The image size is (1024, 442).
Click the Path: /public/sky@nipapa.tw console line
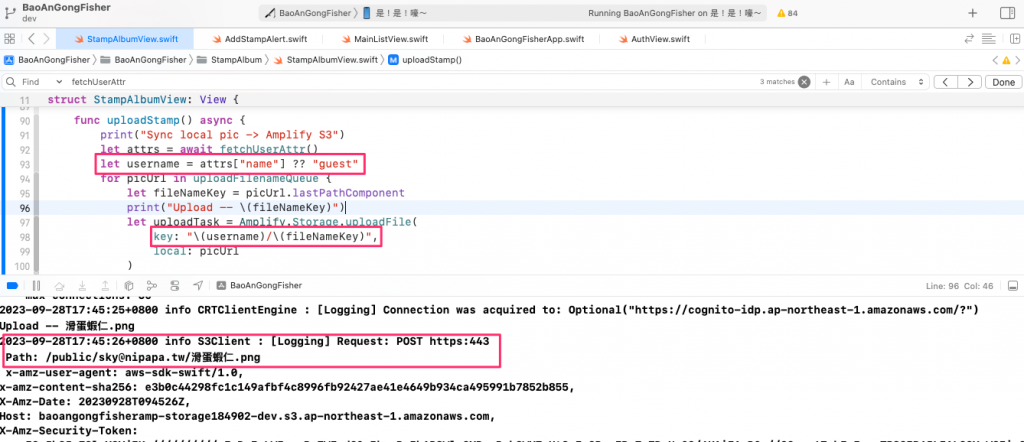tap(134, 358)
